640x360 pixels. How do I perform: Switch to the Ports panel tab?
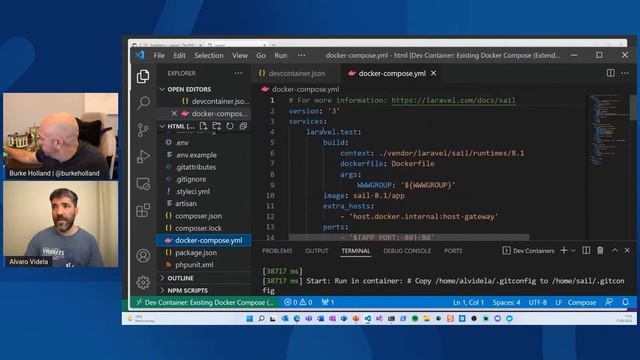tap(453, 251)
